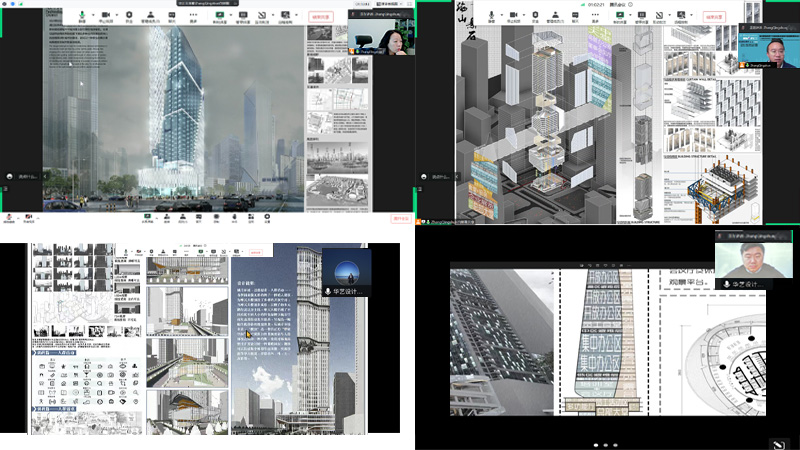The width and height of the screenshot is (800, 450).
Task: Open manage members in top-left meeting toolbar
Action: pos(150,16)
